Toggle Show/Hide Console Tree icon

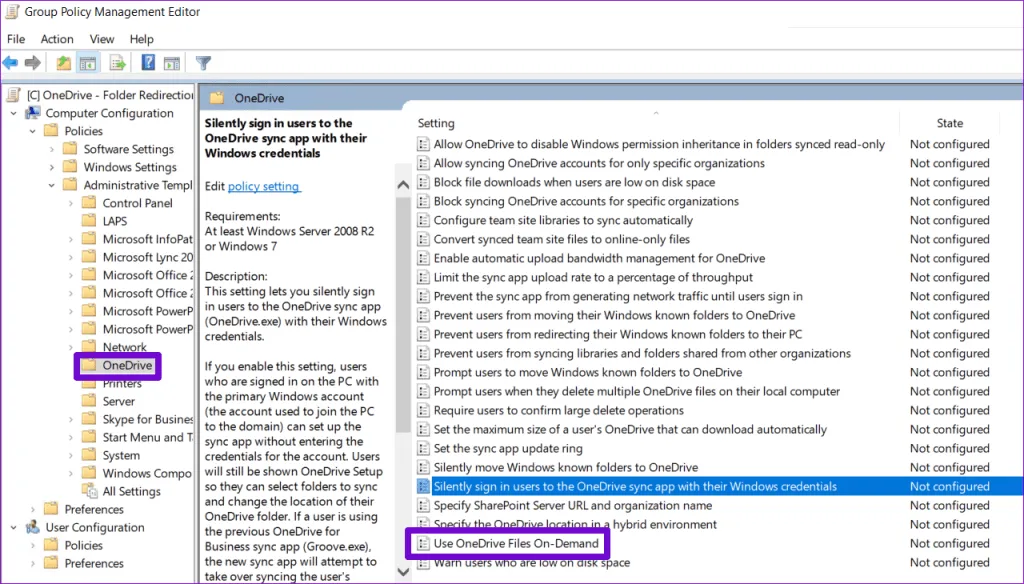tap(88, 63)
